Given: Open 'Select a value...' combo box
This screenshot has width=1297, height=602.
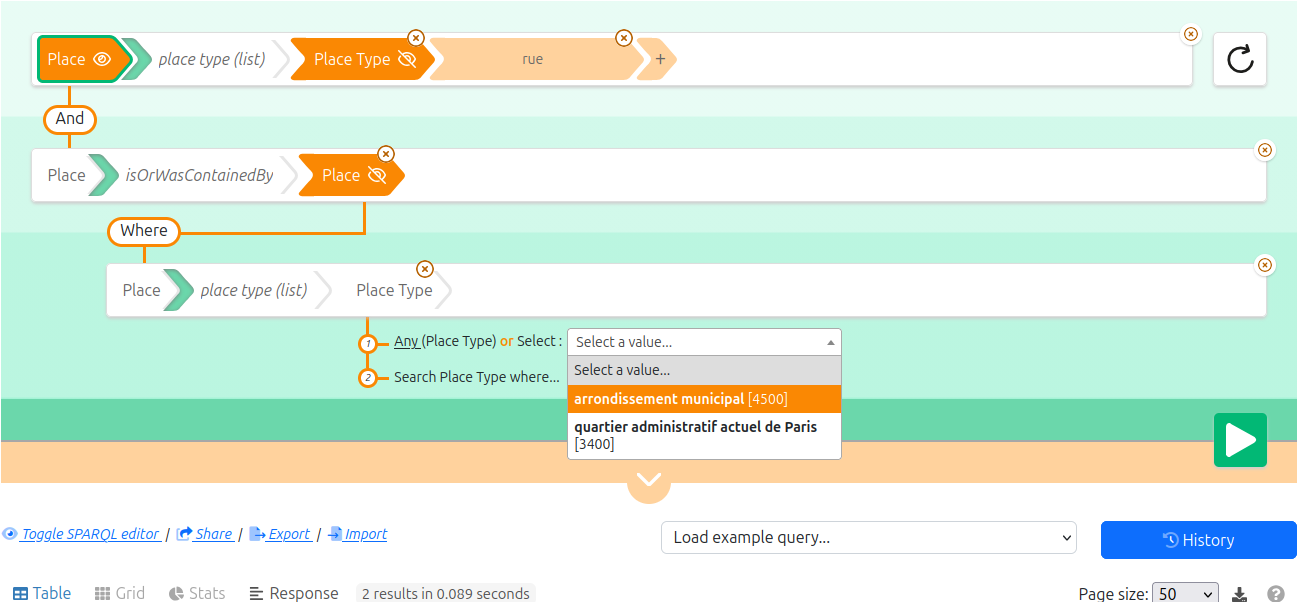Looking at the screenshot, I should pyautogui.click(x=704, y=342).
